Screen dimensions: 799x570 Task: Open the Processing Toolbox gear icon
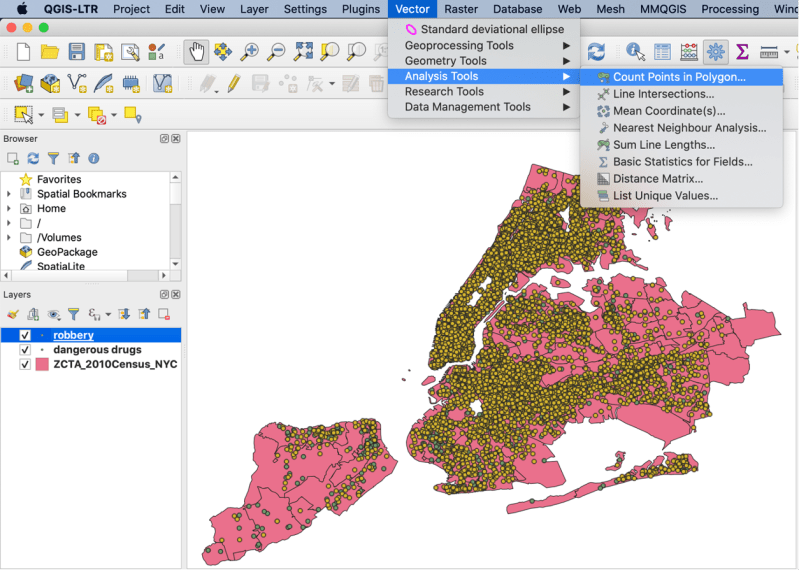coord(715,52)
